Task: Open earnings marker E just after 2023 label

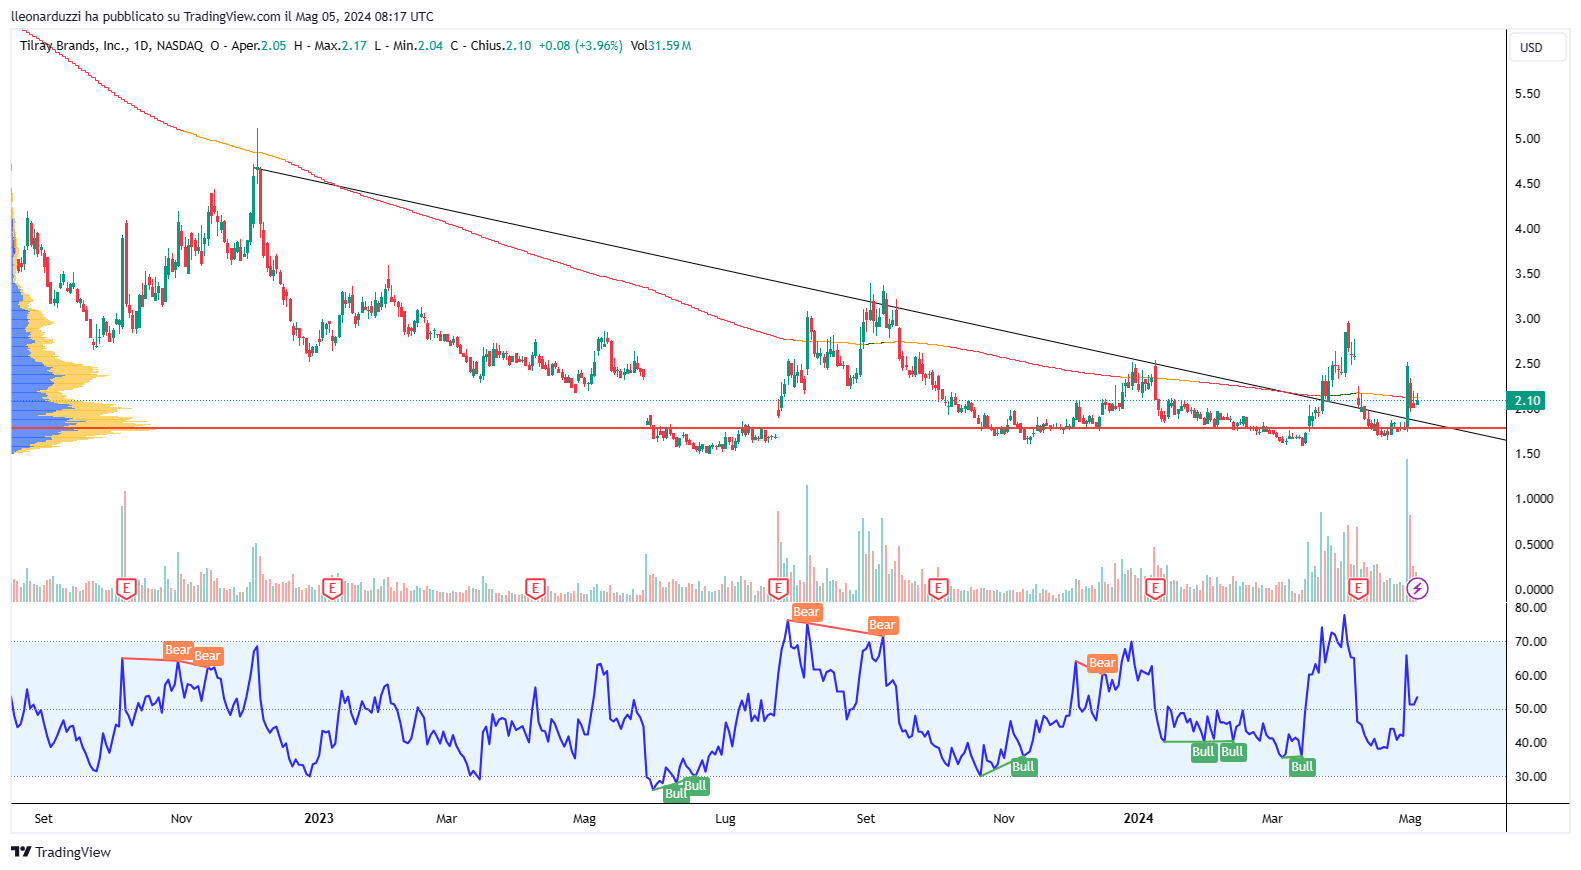Action: pos(333,588)
